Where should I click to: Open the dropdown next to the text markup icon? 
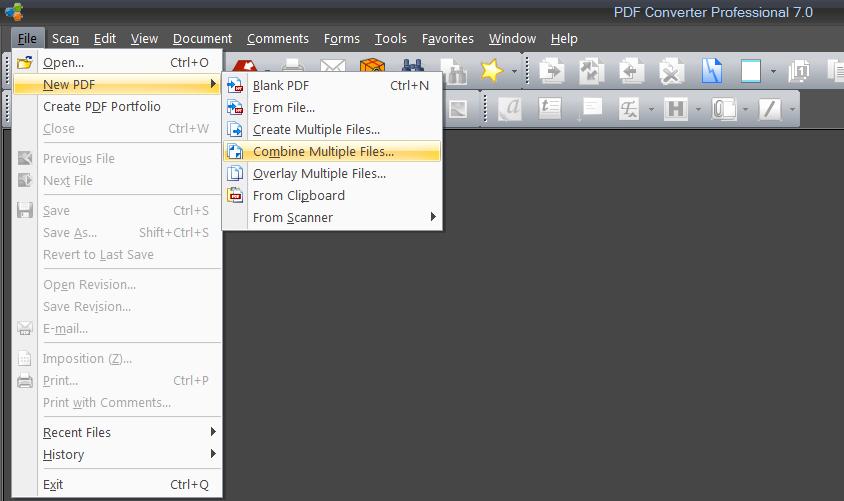pyautogui.click(x=651, y=109)
